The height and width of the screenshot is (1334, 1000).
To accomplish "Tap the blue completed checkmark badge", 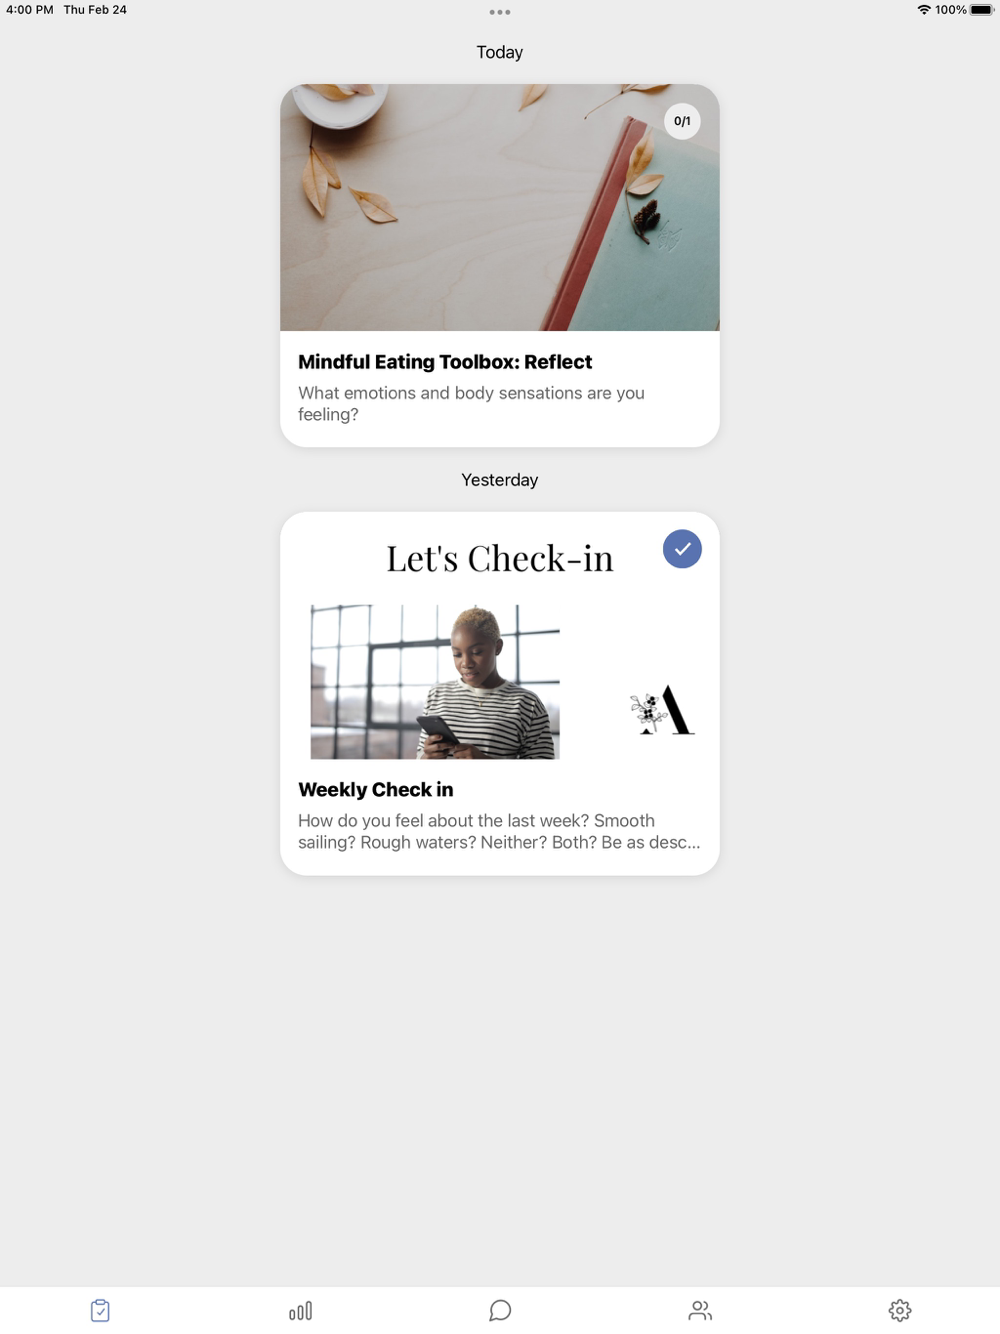I will coord(682,549).
